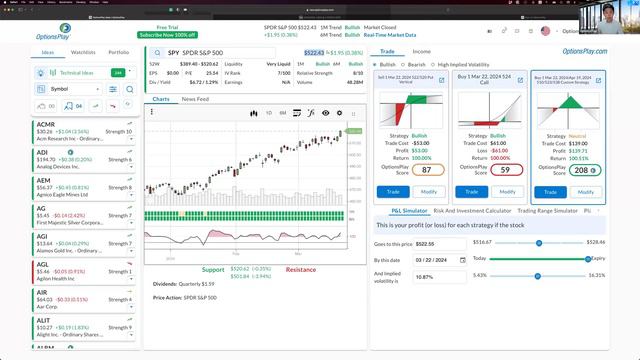Expand the AEM row chevron
Screen dimensions: 640x360
click(131, 195)
